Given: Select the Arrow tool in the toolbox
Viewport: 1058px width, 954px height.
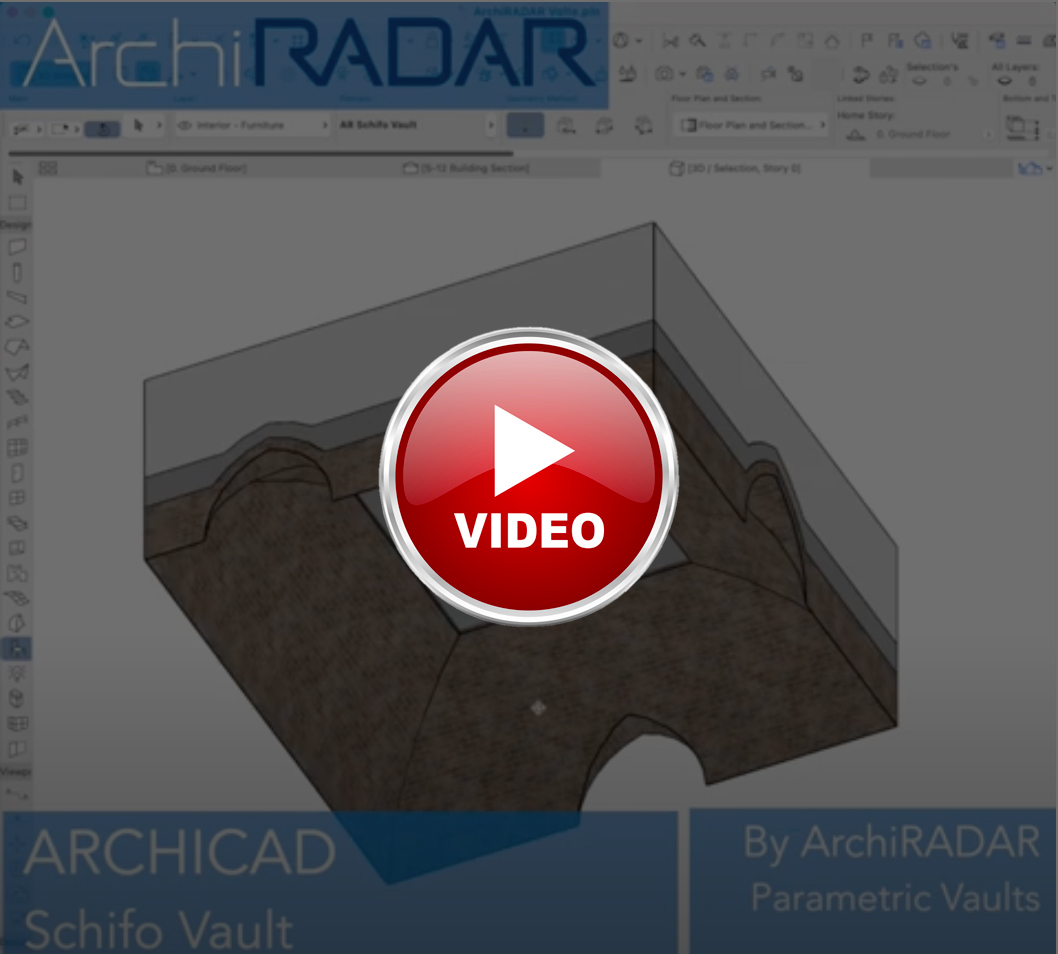Looking at the screenshot, I should pos(17,177).
